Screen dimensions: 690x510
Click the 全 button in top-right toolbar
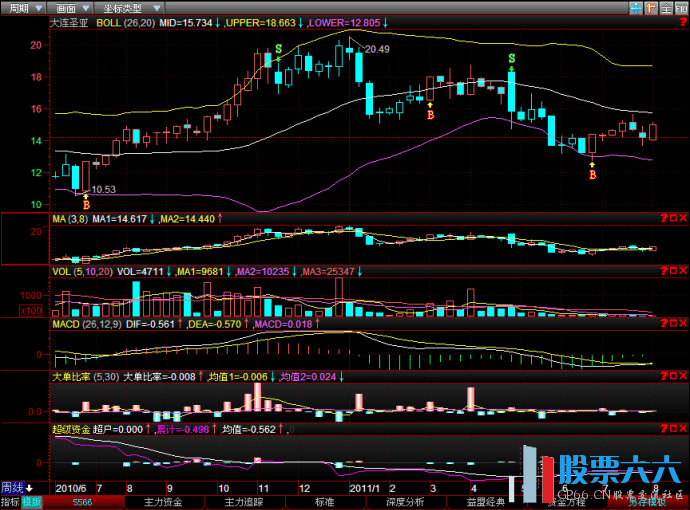pos(668,7)
